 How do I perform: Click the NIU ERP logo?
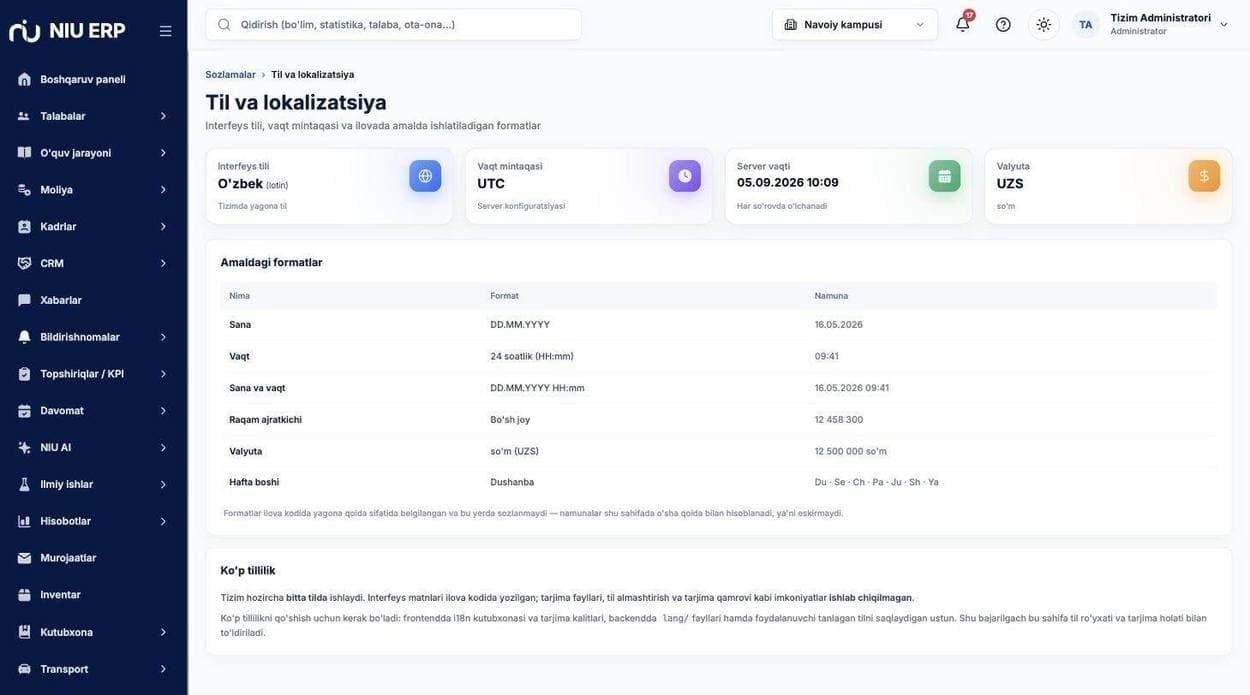pos(67,30)
